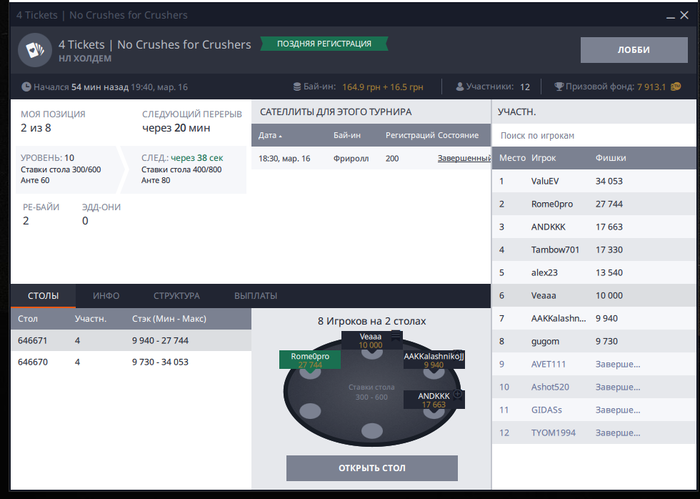
Task: Select eliminated player Ashot520
Action: point(594,387)
